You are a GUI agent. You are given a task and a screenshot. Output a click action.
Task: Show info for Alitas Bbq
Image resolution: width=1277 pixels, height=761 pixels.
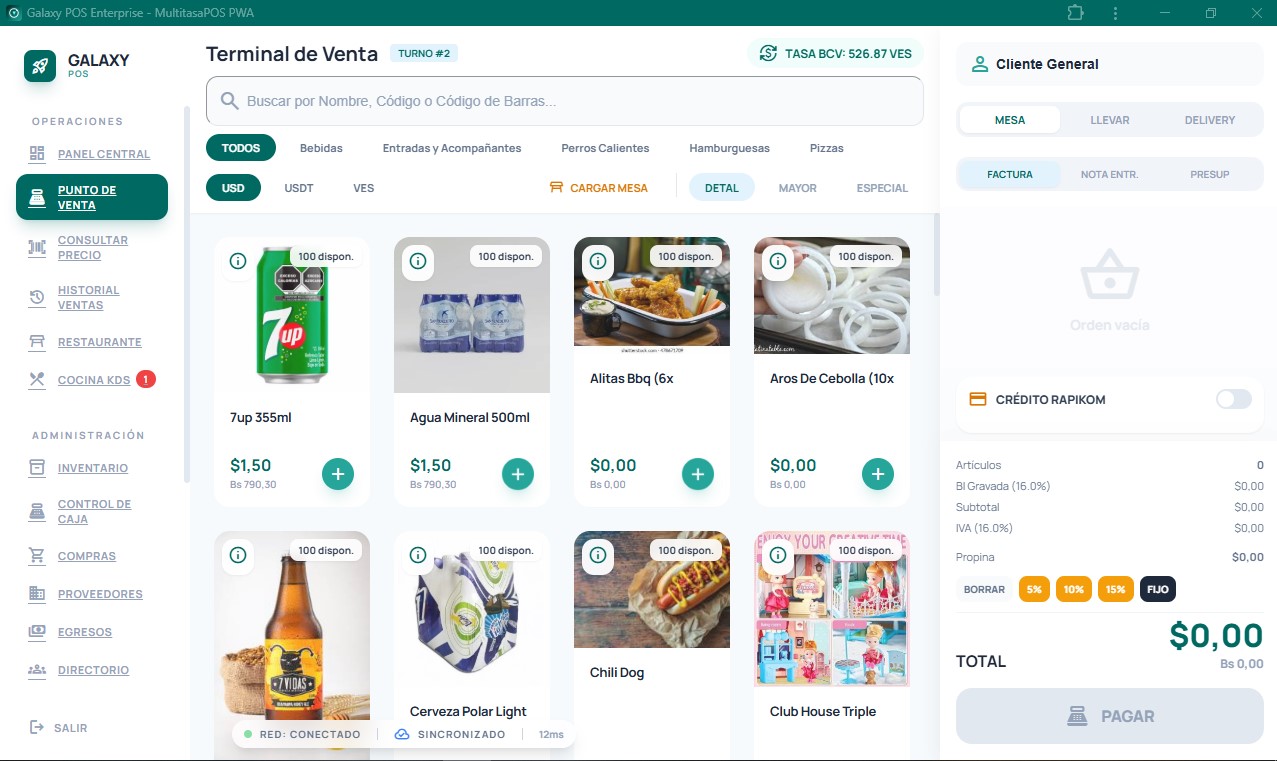click(598, 261)
